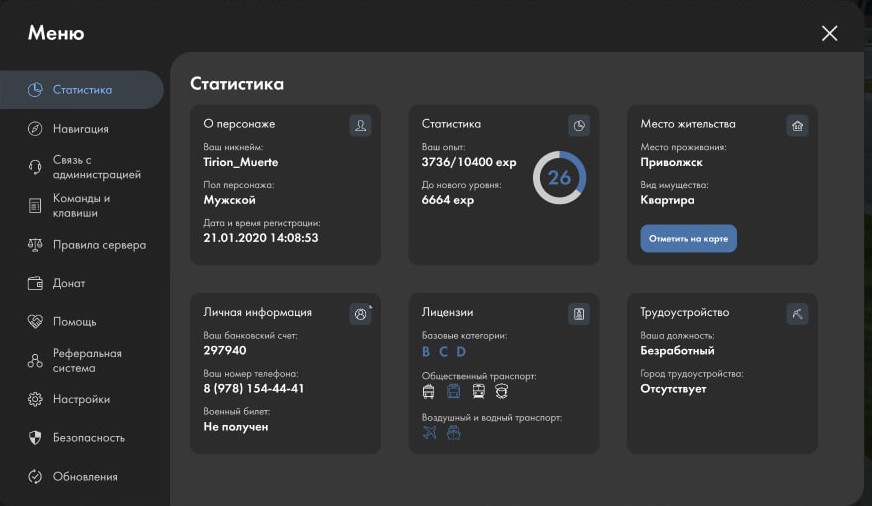Click the ID badge icon on Лицензии card

pos(579,314)
